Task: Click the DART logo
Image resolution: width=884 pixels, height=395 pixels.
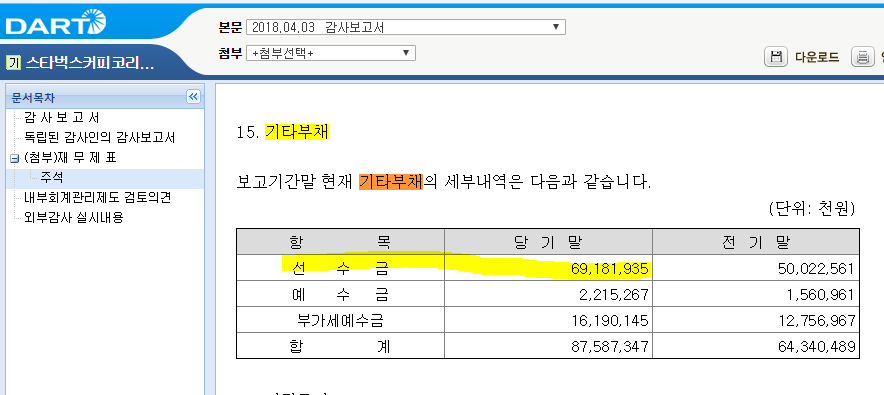Action: click(55, 23)
